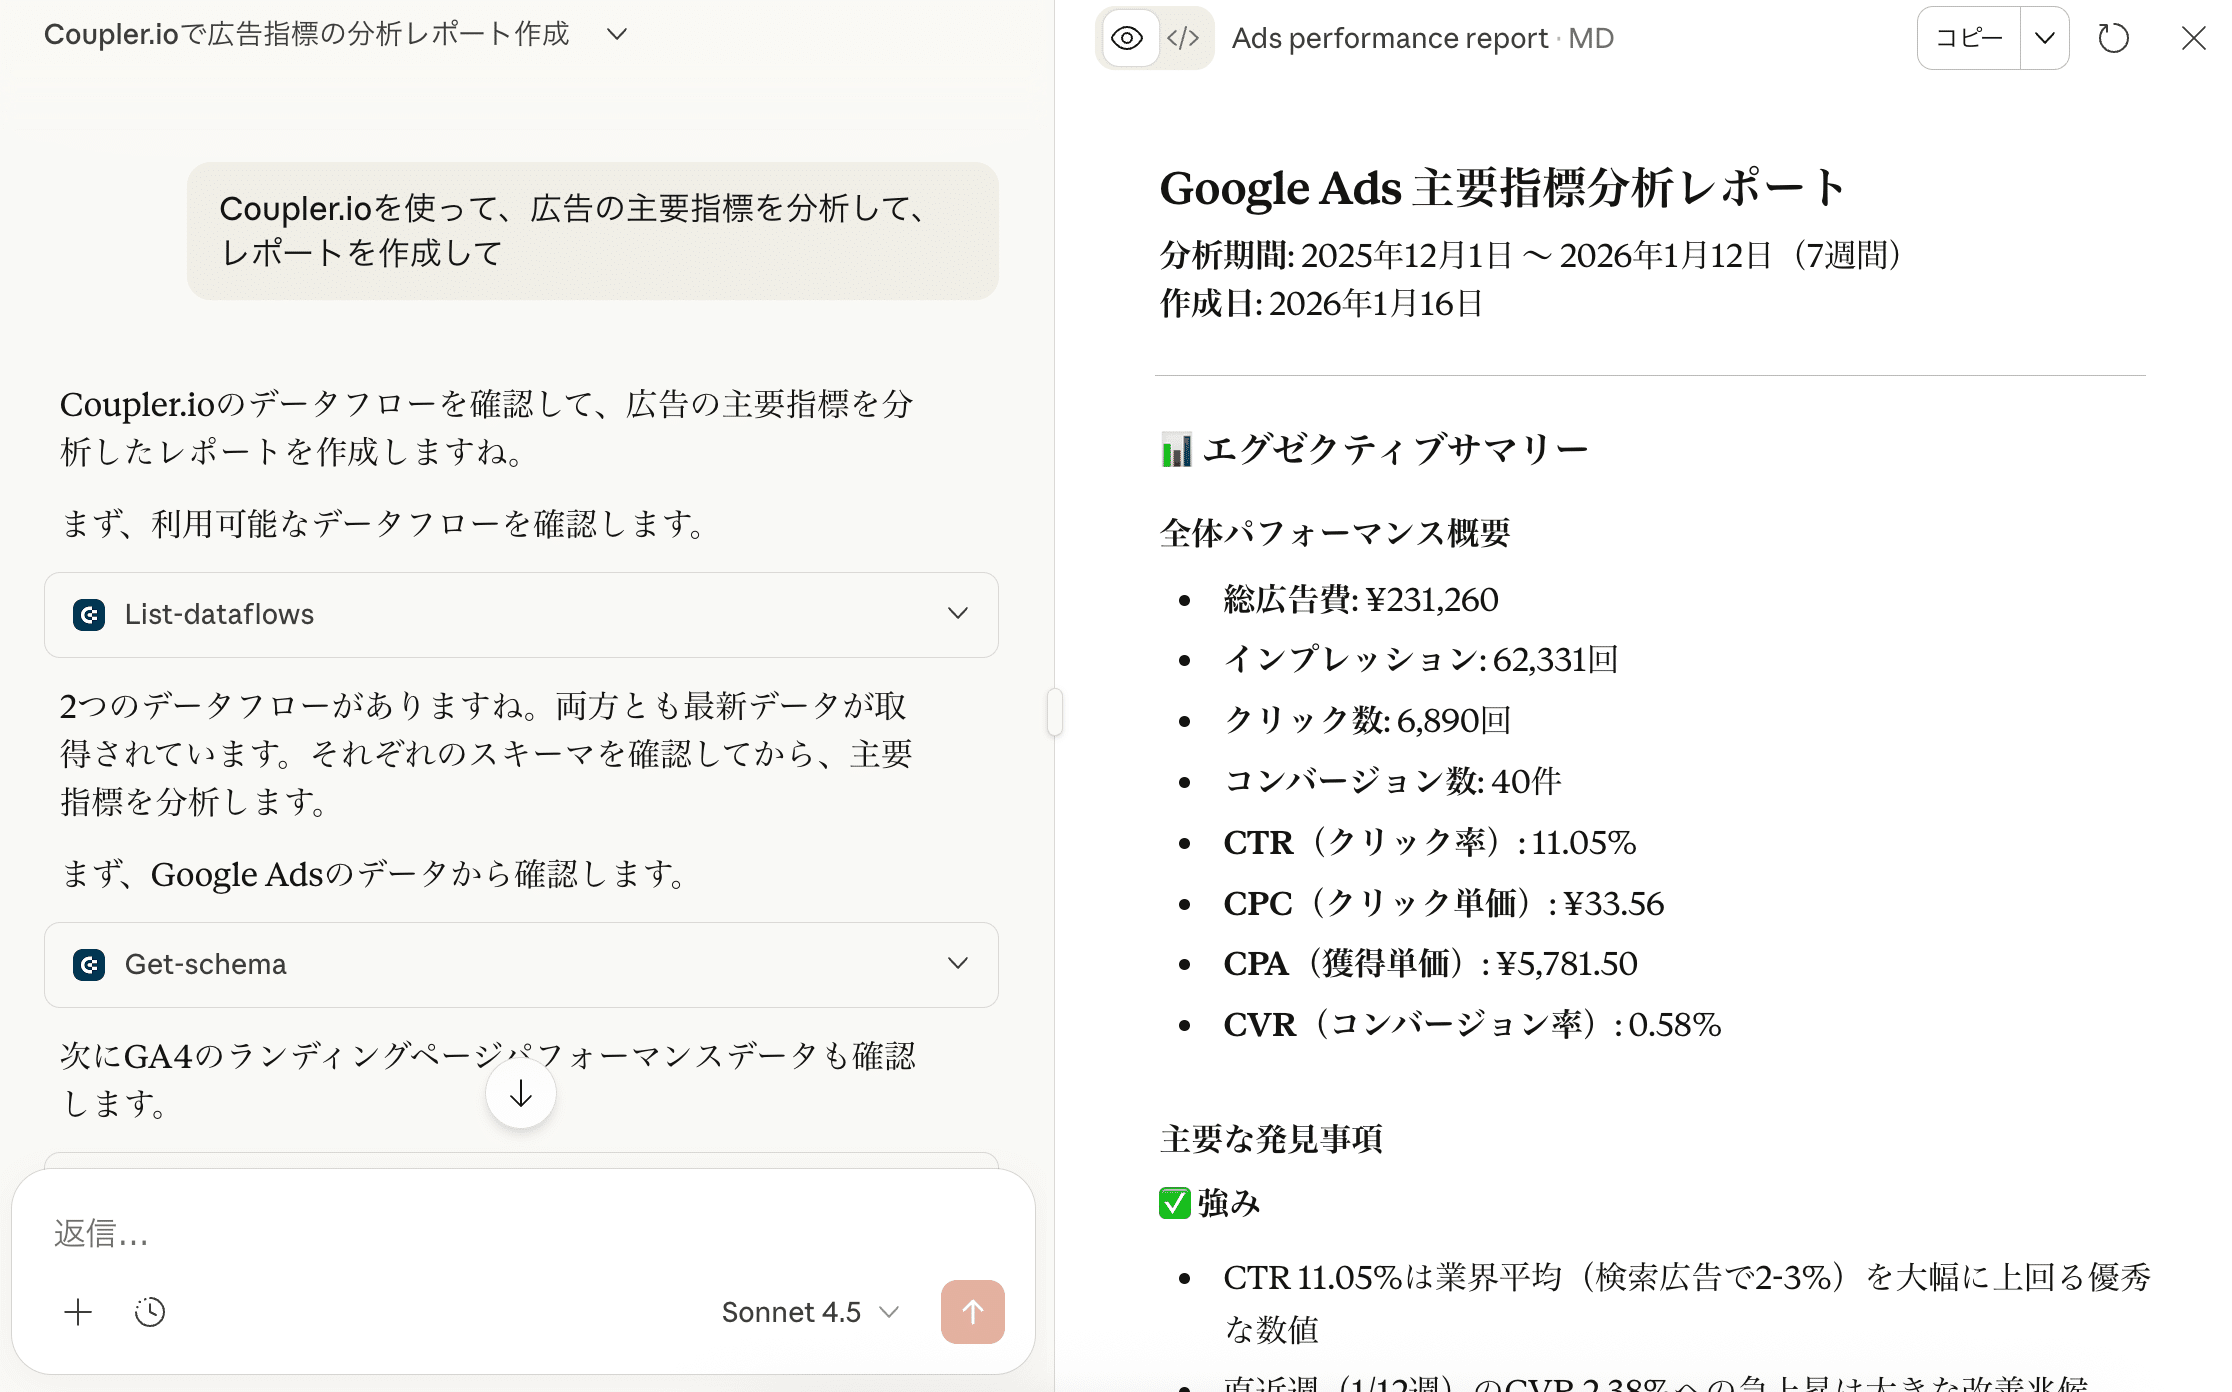The width and height of the screenshot is (2232, 1392).
Task: Click the クリック数: 6,890回 line
Action: (1367, 720)
